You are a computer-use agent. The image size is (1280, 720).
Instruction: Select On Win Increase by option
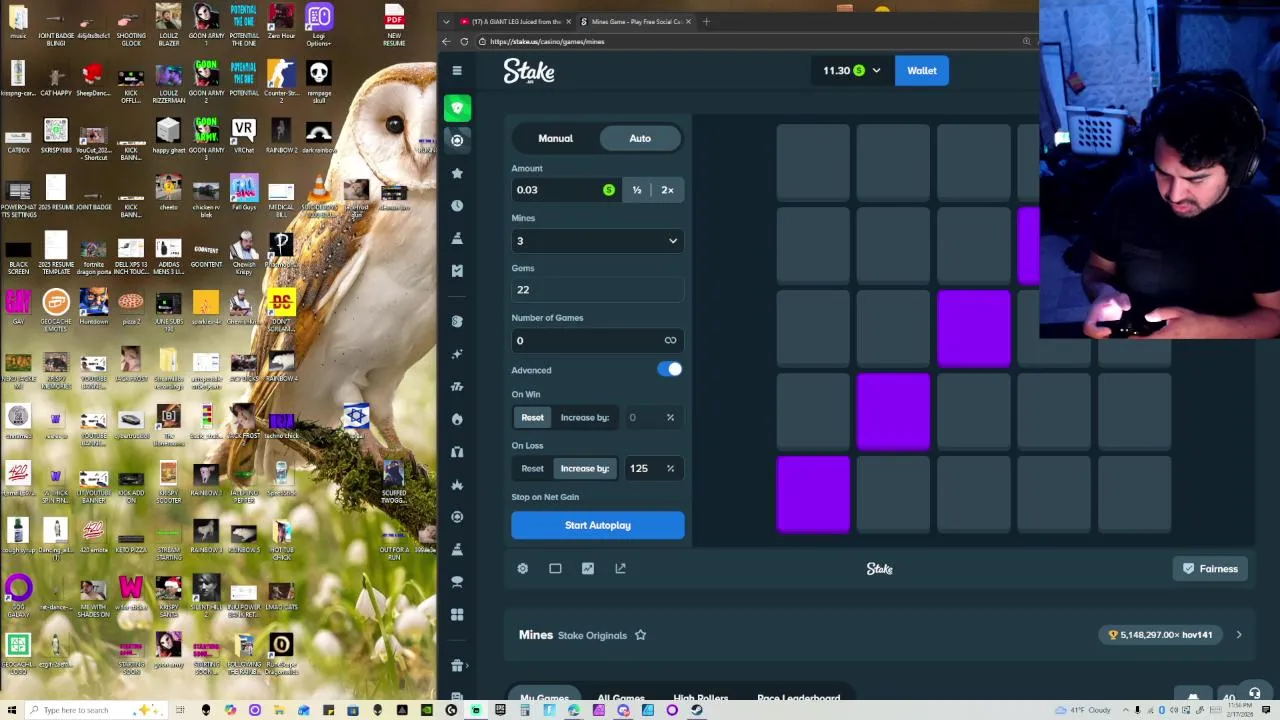pyautogui.click(x=585, y=417)
